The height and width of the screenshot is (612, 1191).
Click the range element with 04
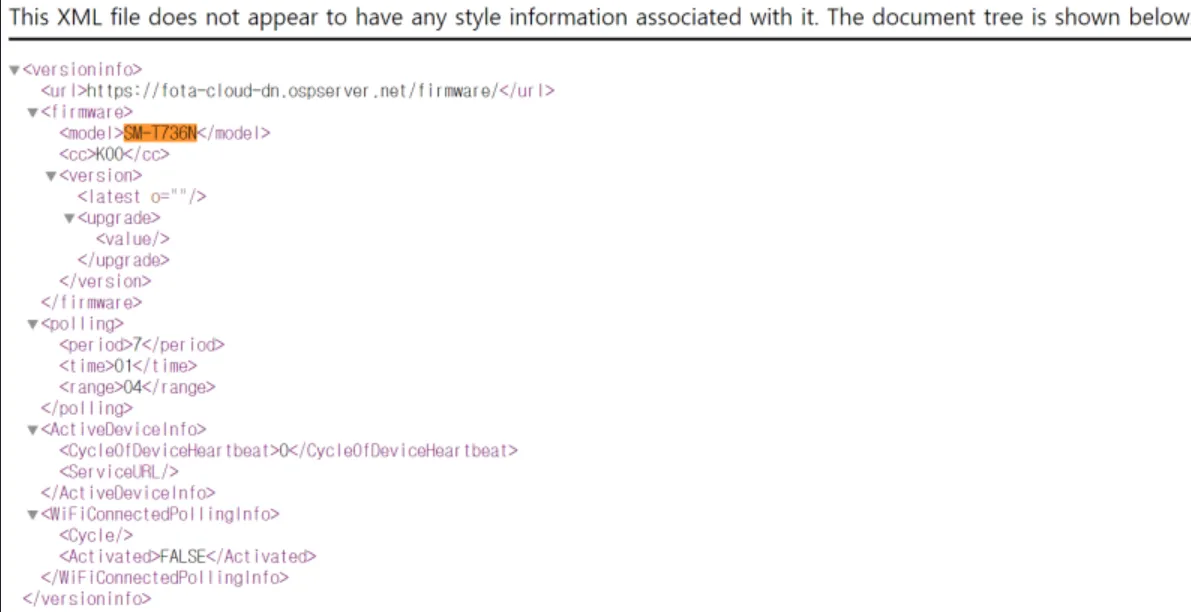pyautogui.click(x=137, y=387)
